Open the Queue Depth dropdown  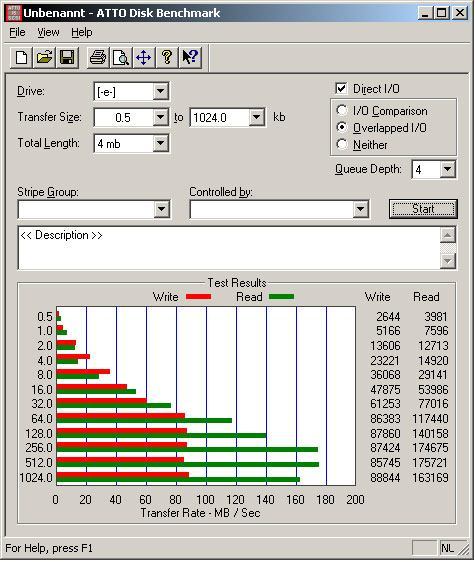tap(448, 169)
